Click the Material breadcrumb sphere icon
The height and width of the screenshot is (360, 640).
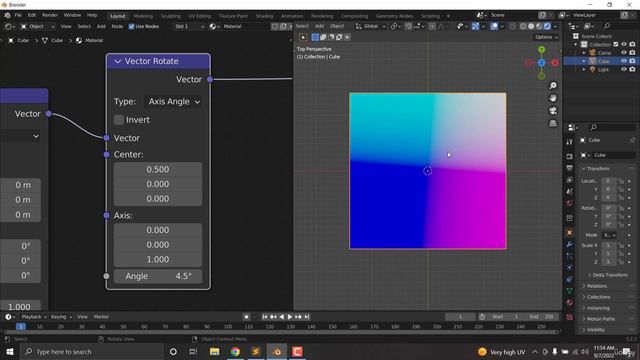point(79,40)
